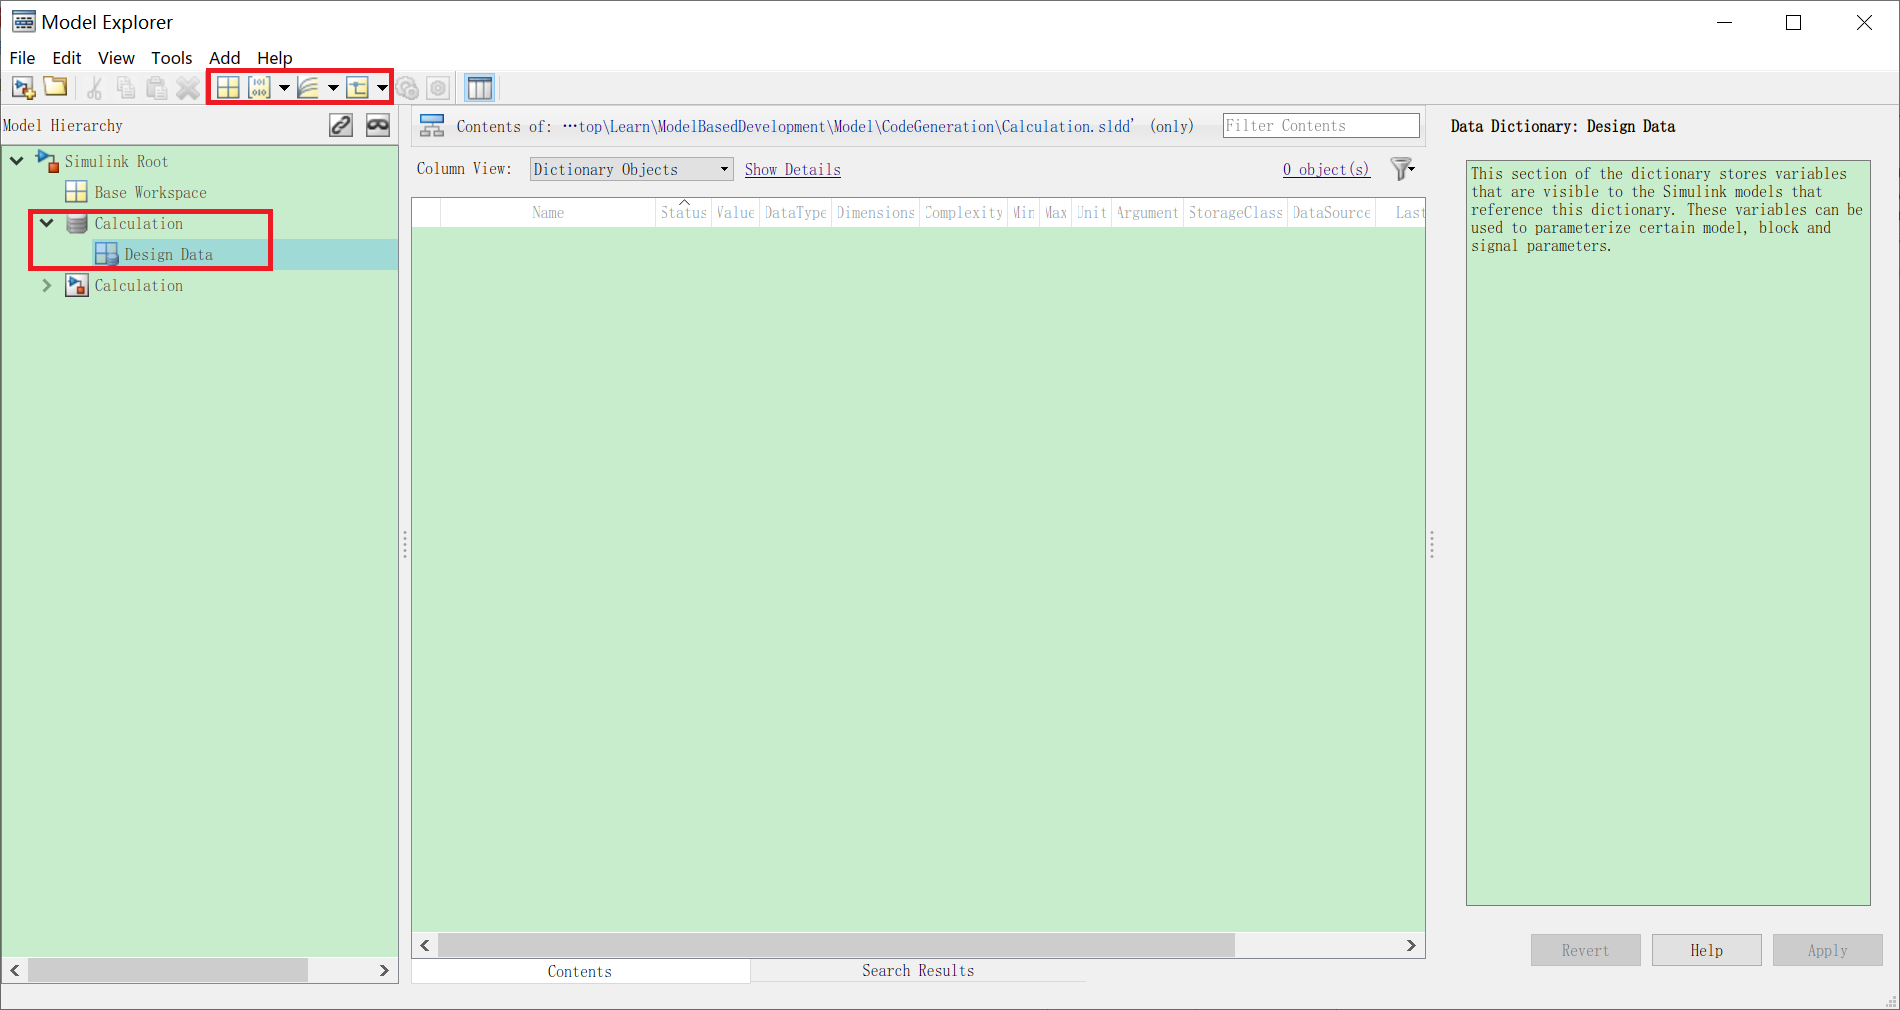Viewport: 1900px width, 1010px height.
Task: Sort by the Argument column header
Action: point(1148,212)
